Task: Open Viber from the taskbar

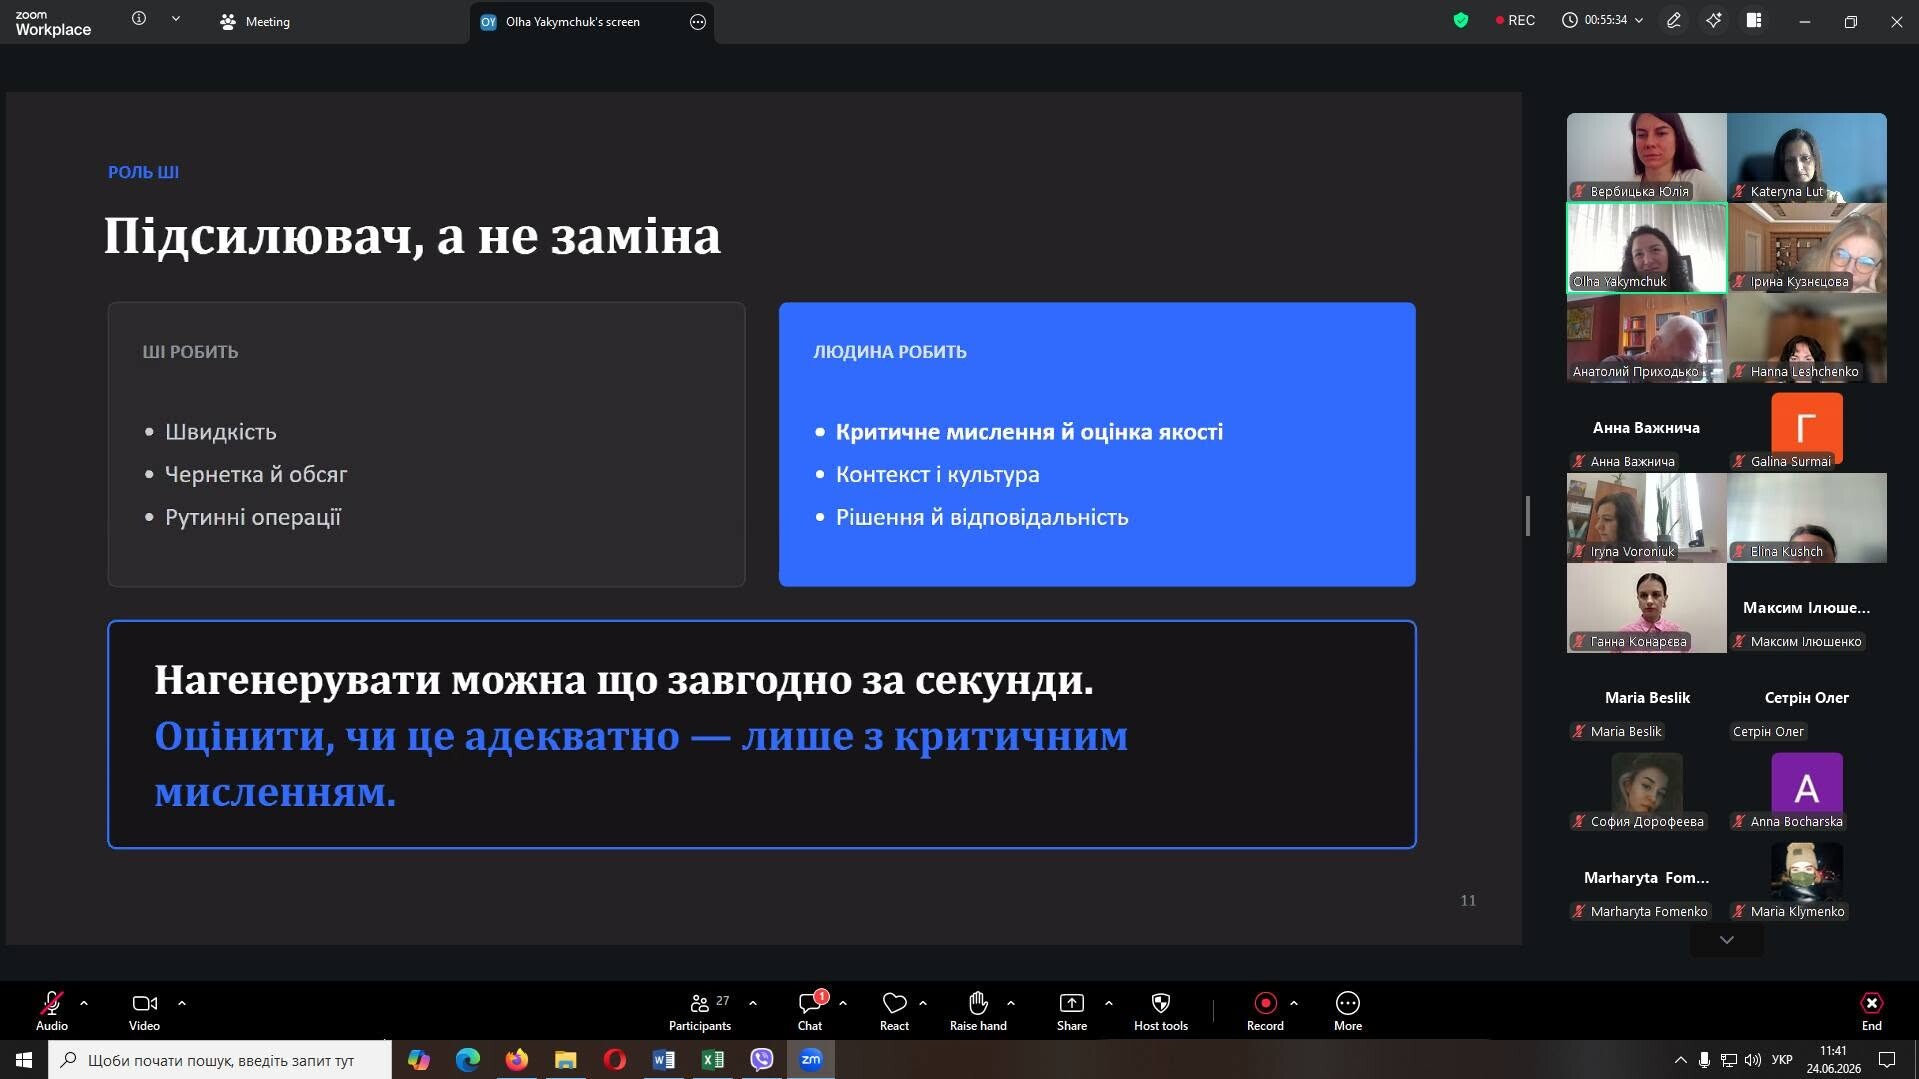Action: click(x=761, y=1060)
